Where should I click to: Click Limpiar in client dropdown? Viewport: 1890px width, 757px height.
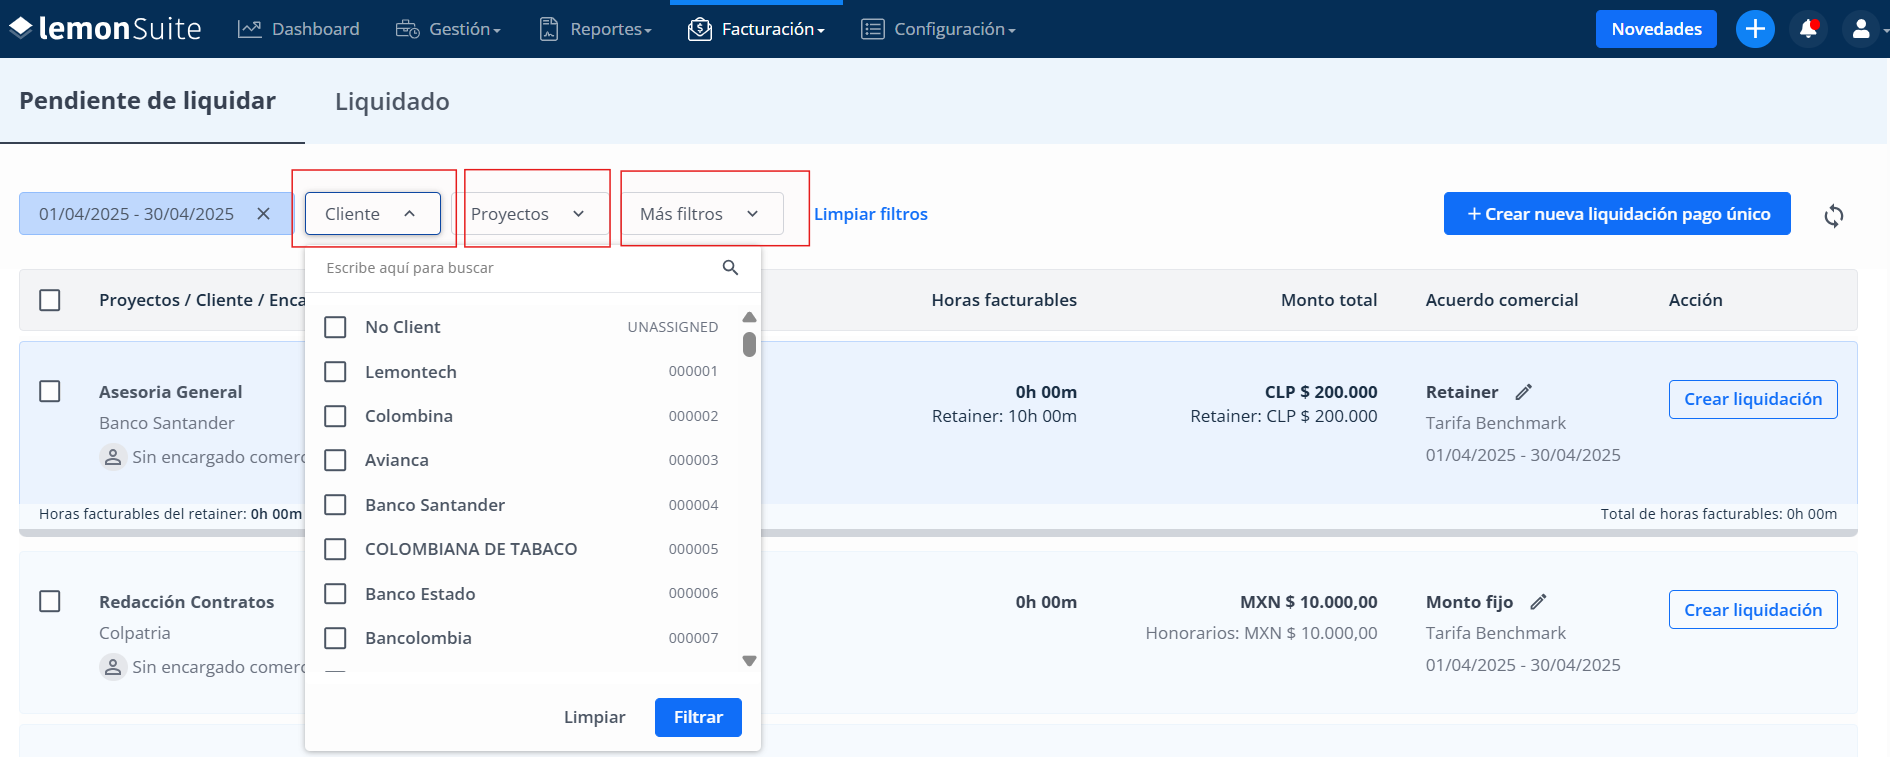click(x=595, y=717)
